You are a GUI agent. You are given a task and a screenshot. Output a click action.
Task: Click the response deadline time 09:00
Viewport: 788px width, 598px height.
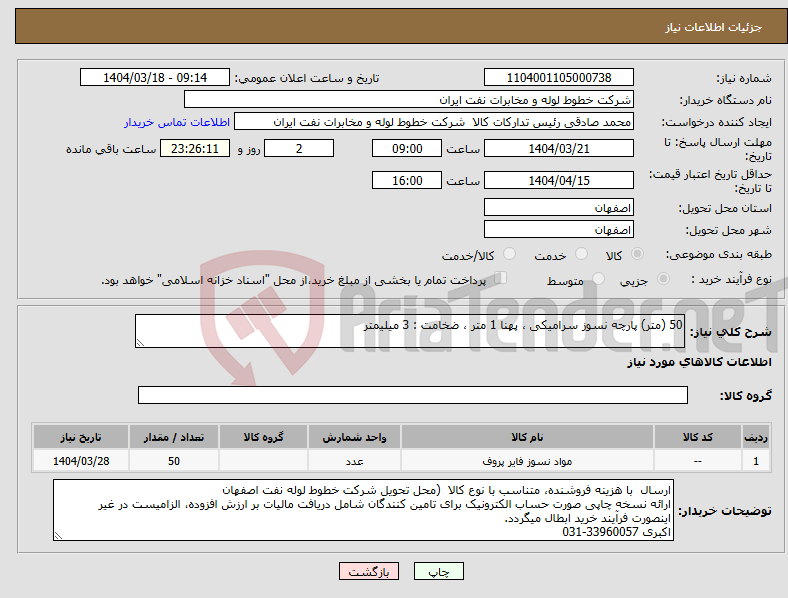(x=407, y=148)
